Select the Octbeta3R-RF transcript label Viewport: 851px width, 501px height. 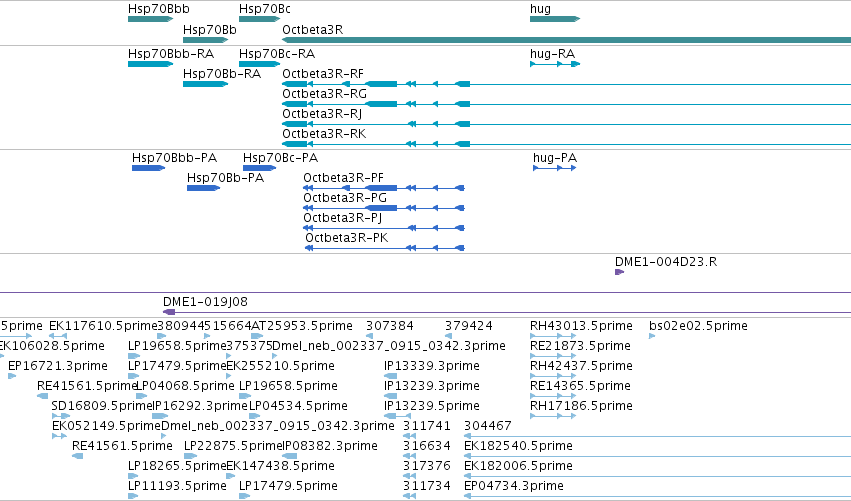323,74
